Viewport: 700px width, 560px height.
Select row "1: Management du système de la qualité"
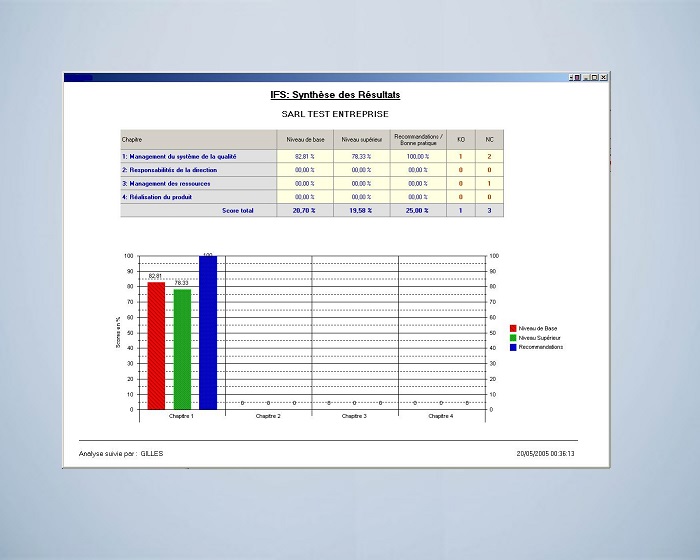312,156
